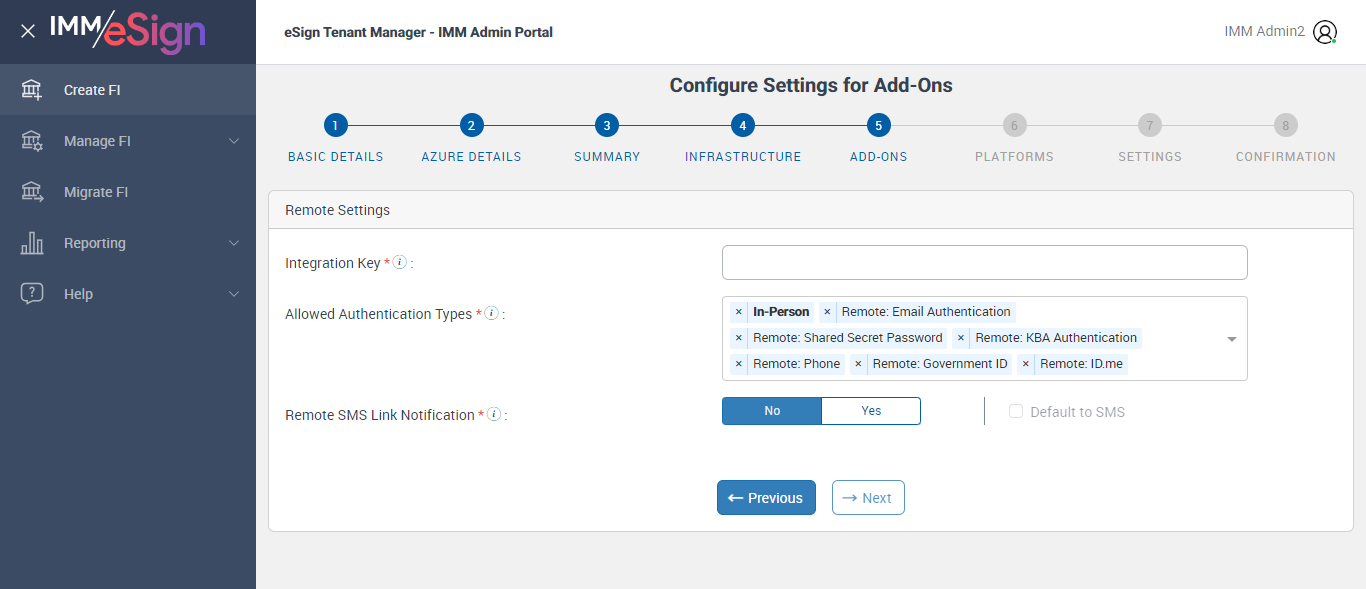Viewport: 1366px width, 589px height.
Task: Click the Integration Key info icon
Action: click(x=400, y=262)
